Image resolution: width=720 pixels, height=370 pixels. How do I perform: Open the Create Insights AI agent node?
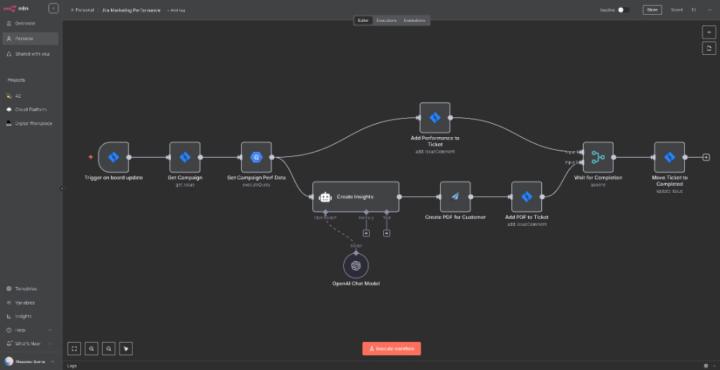[355, 196]
